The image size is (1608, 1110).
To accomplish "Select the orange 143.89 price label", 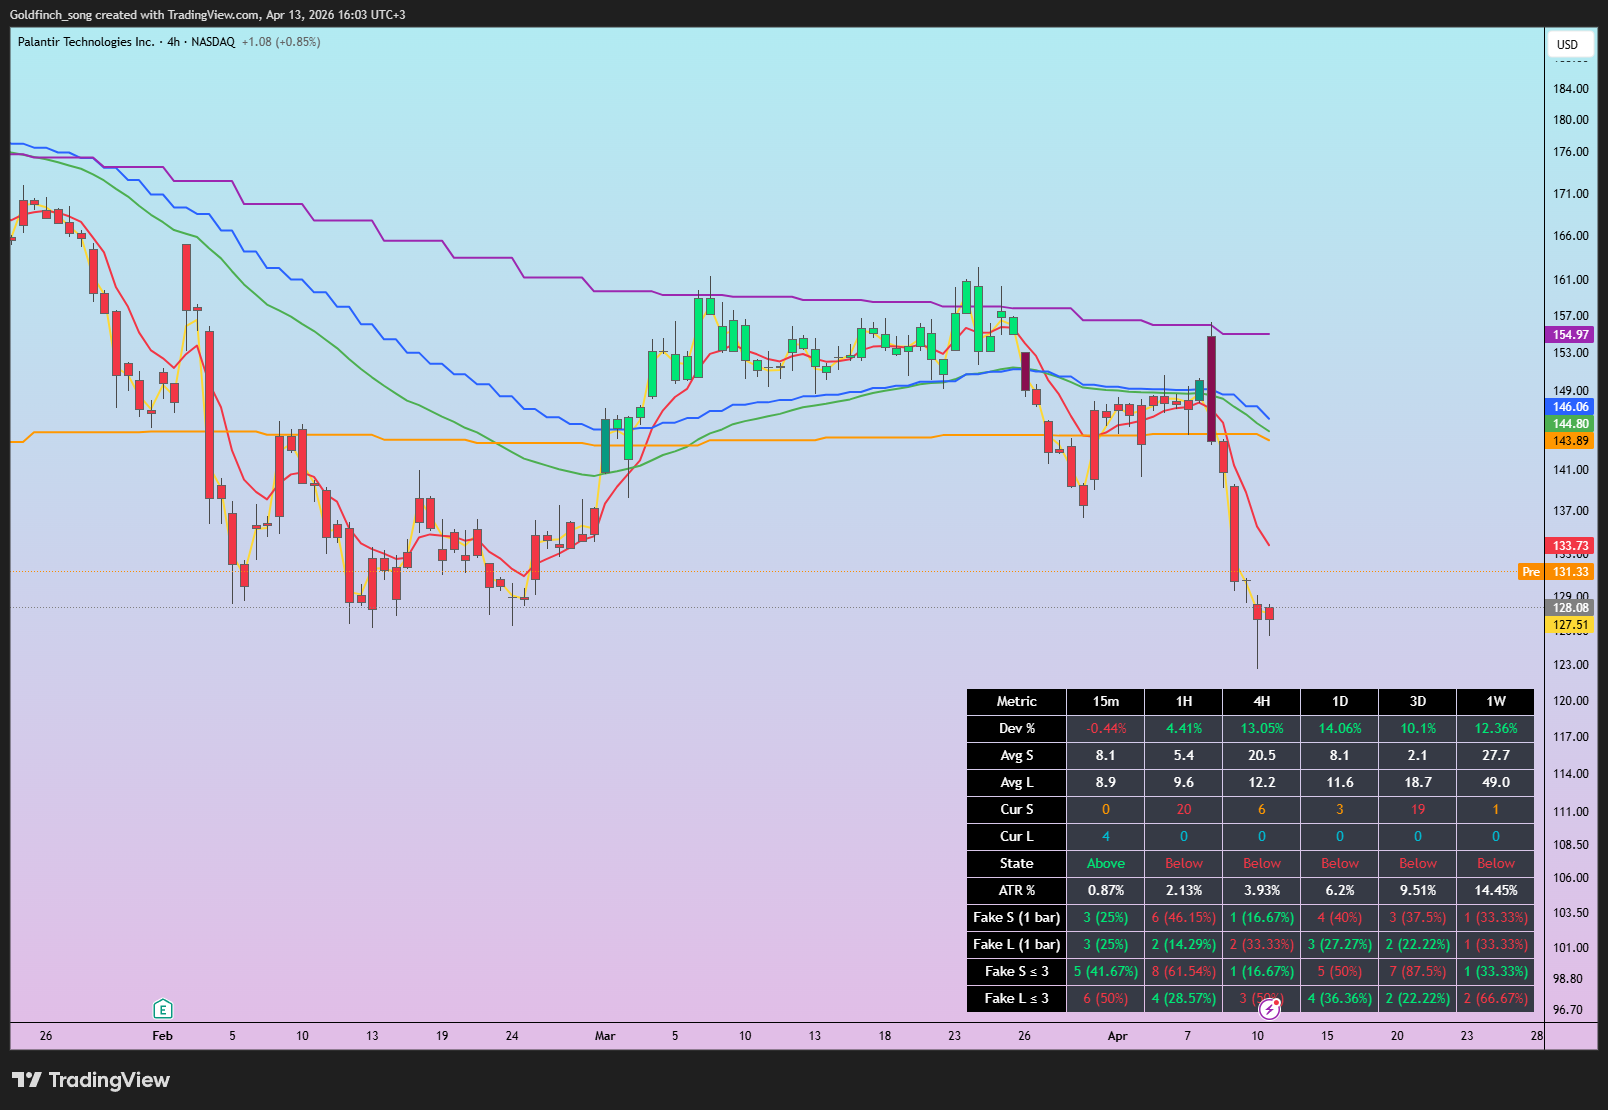I will tap(1570, 441).
